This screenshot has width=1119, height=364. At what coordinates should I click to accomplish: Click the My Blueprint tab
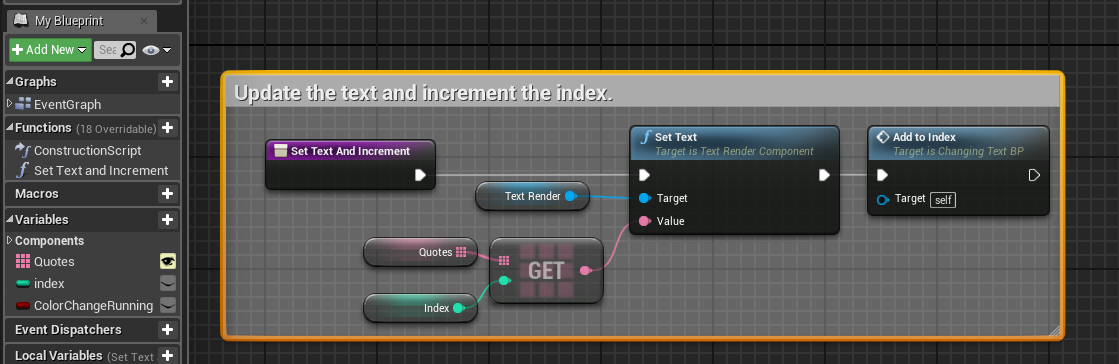[81, 21]
